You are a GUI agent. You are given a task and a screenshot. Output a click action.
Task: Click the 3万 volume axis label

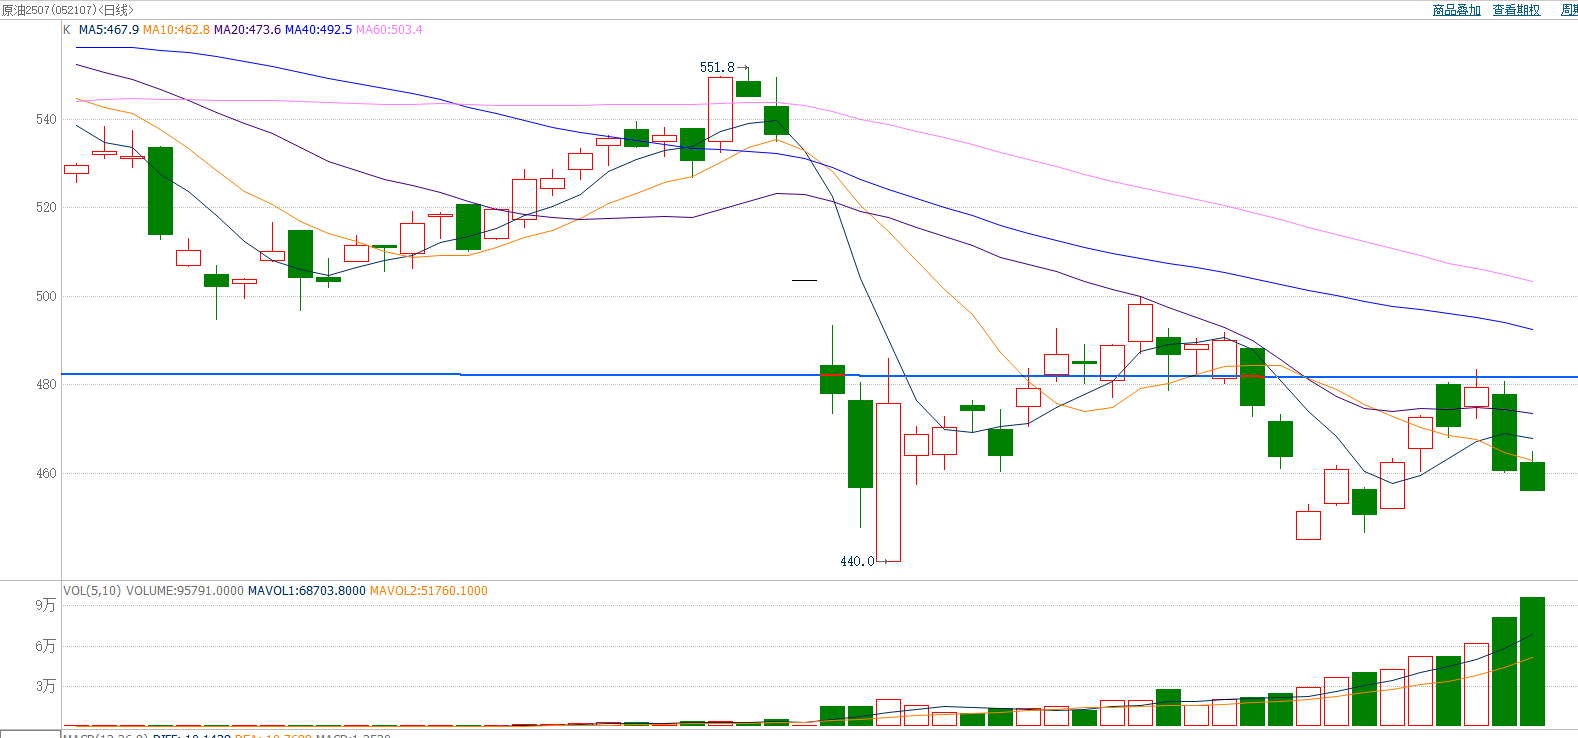pyautogui.click(x=46, y=686)
